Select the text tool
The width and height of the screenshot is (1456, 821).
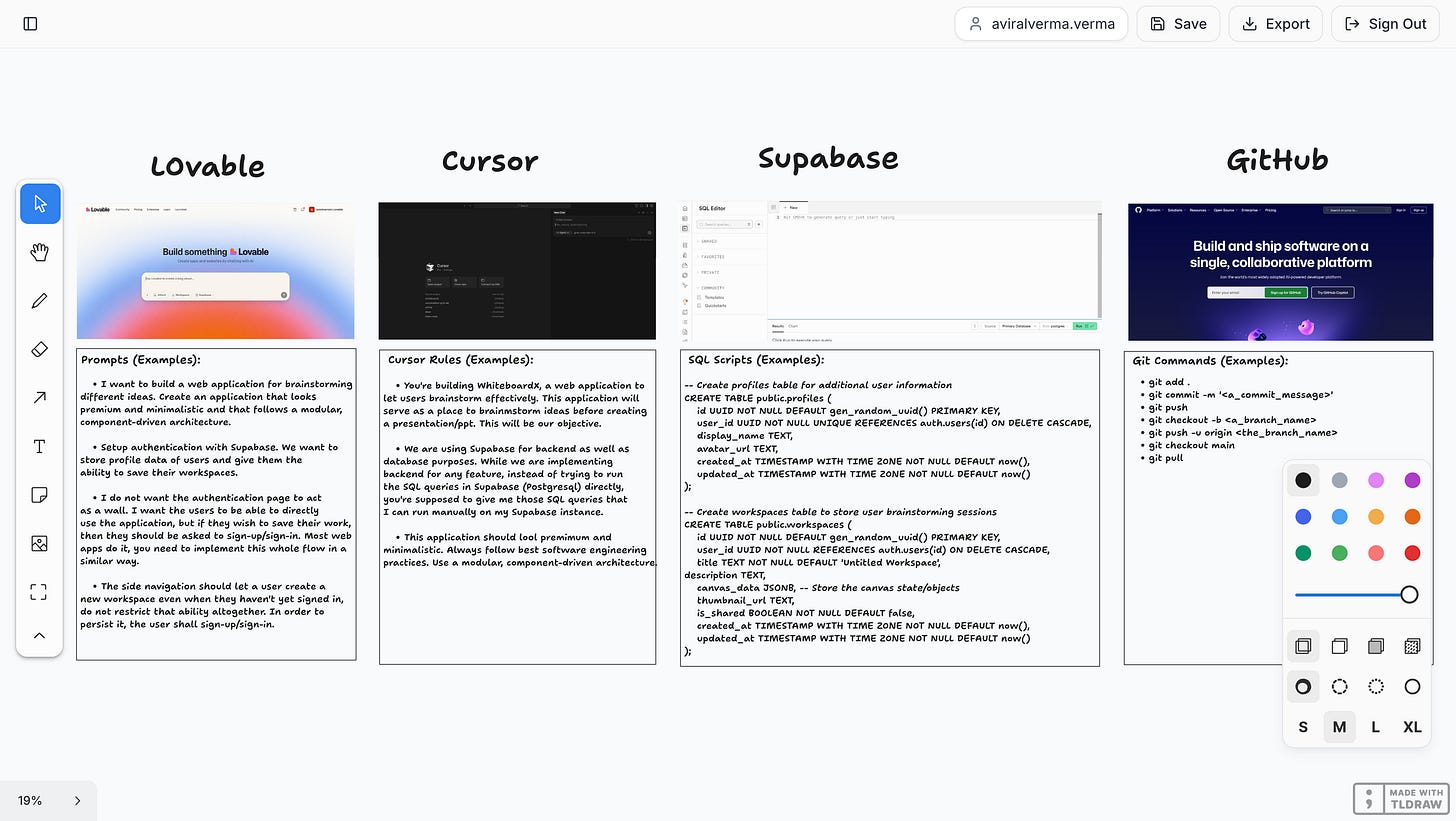40,446
